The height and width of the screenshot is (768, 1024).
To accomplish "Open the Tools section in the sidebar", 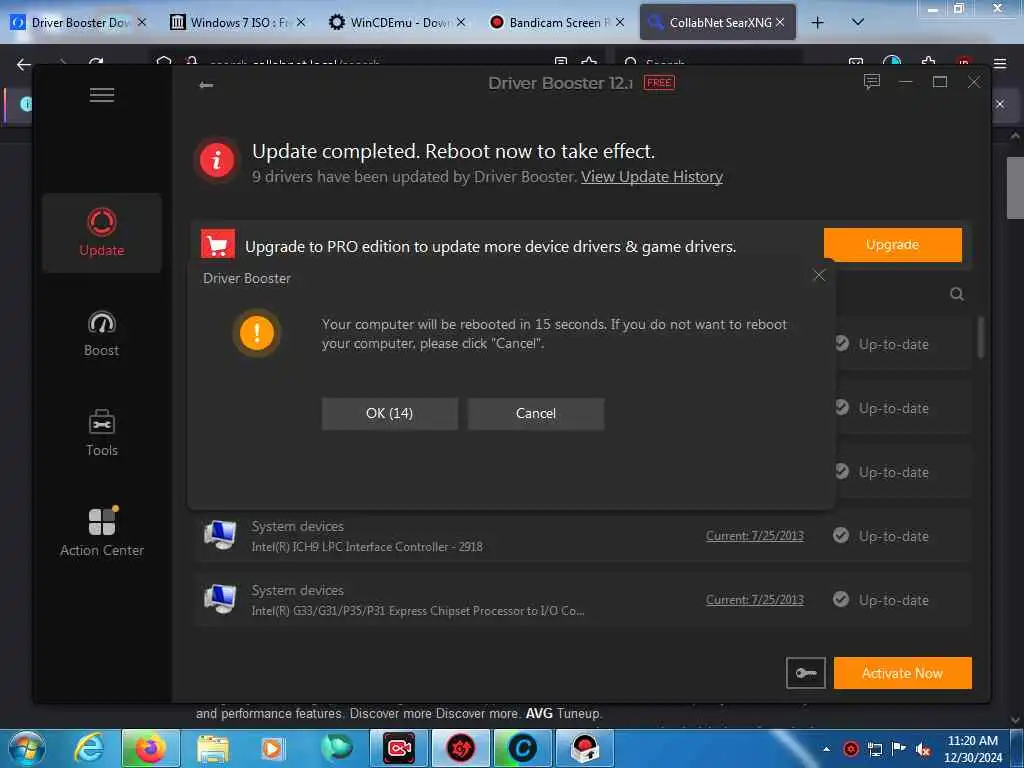I will (102, 433).
